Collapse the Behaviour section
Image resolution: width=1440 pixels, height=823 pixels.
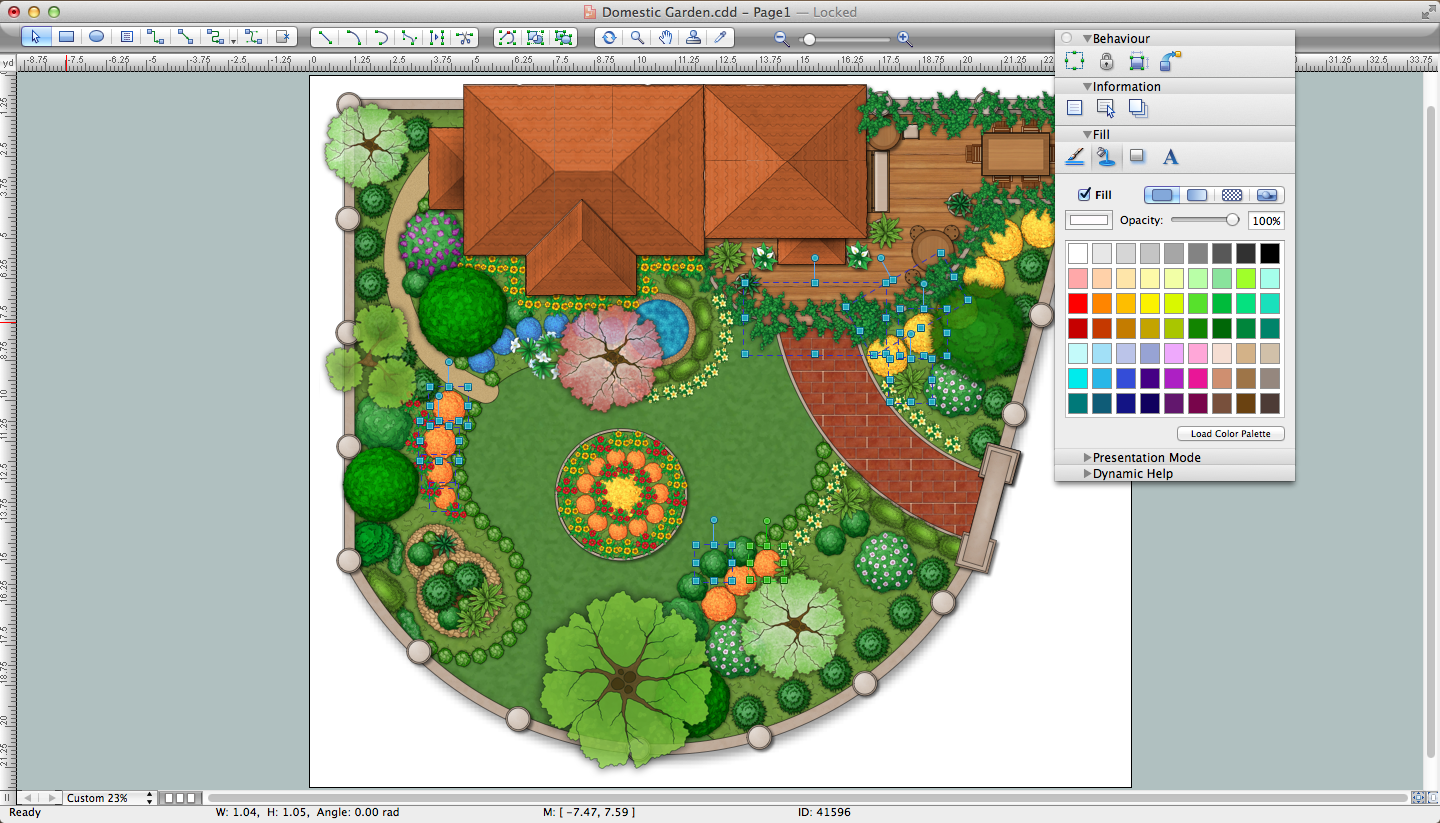(1087, 39)
